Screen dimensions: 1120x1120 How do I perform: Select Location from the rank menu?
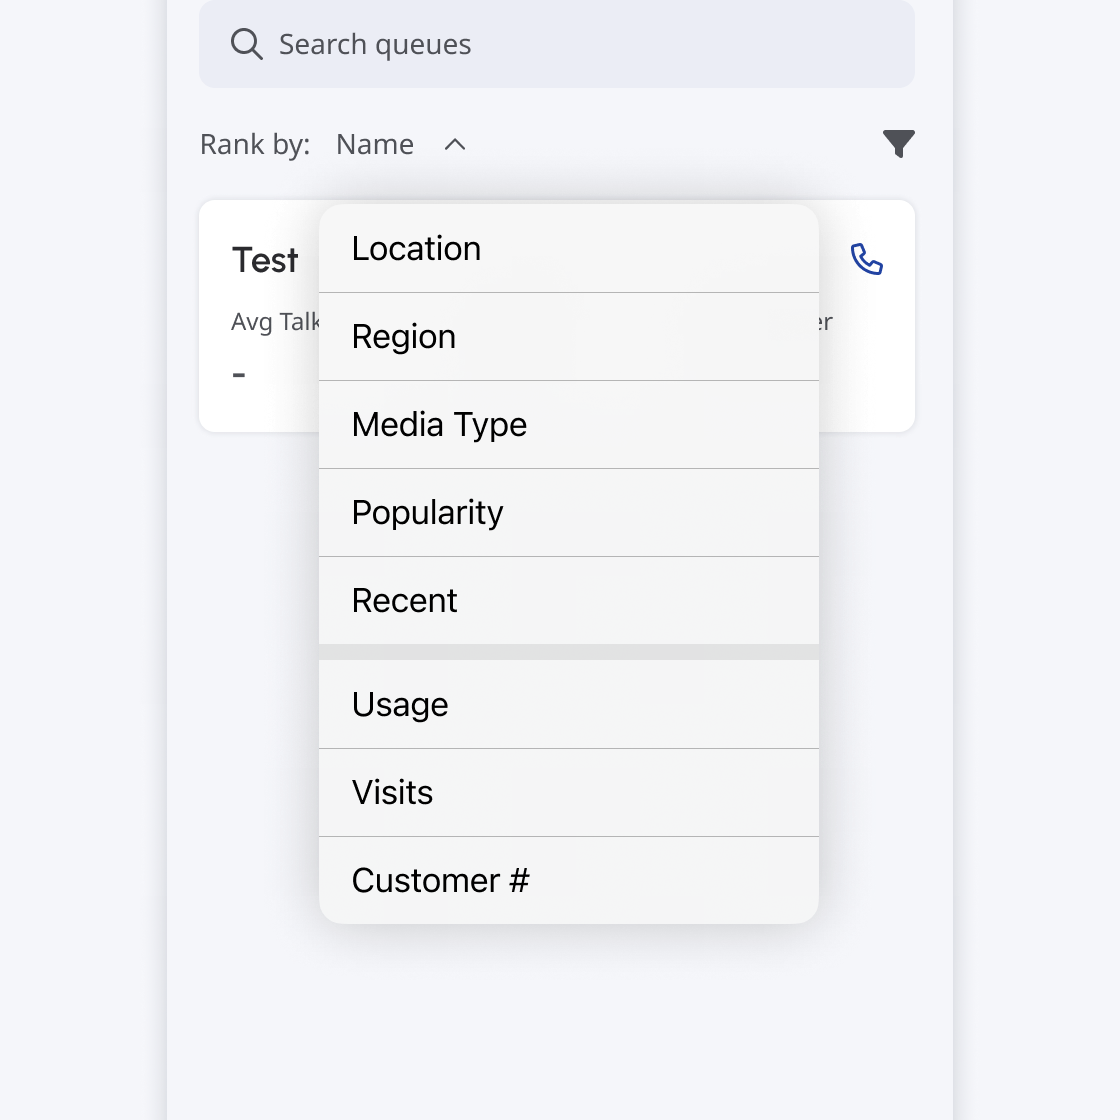[x=568, y=249]
